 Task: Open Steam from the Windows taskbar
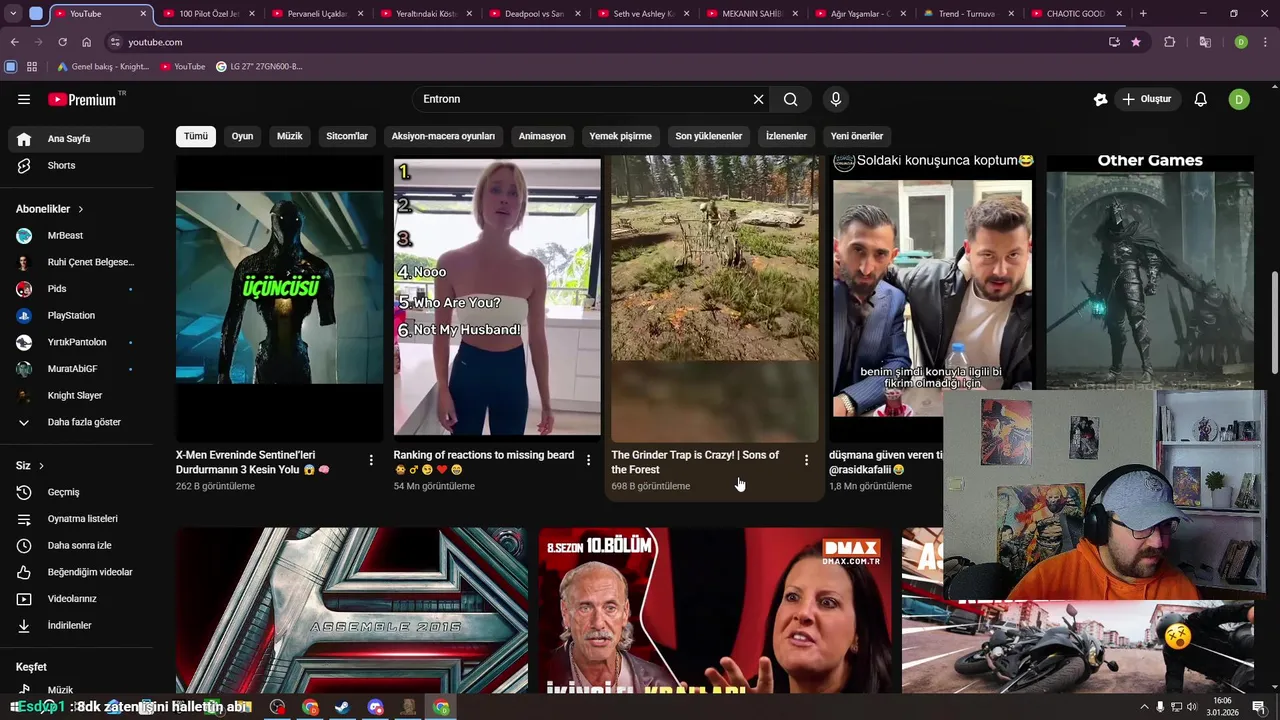tap(342, 707)
